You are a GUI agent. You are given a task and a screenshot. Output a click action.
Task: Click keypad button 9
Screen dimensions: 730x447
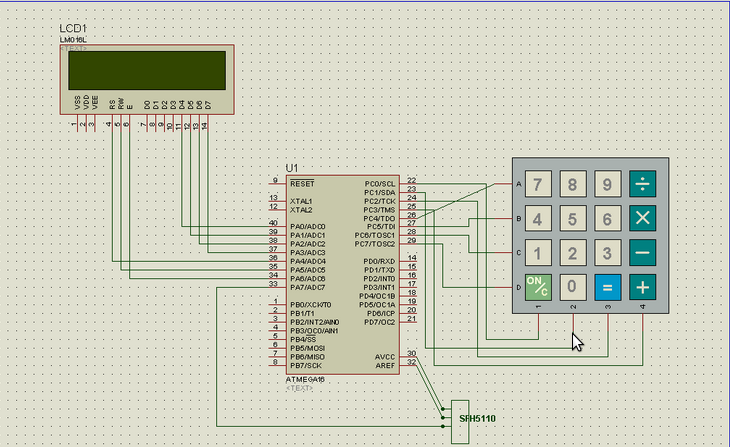[608, 184]
